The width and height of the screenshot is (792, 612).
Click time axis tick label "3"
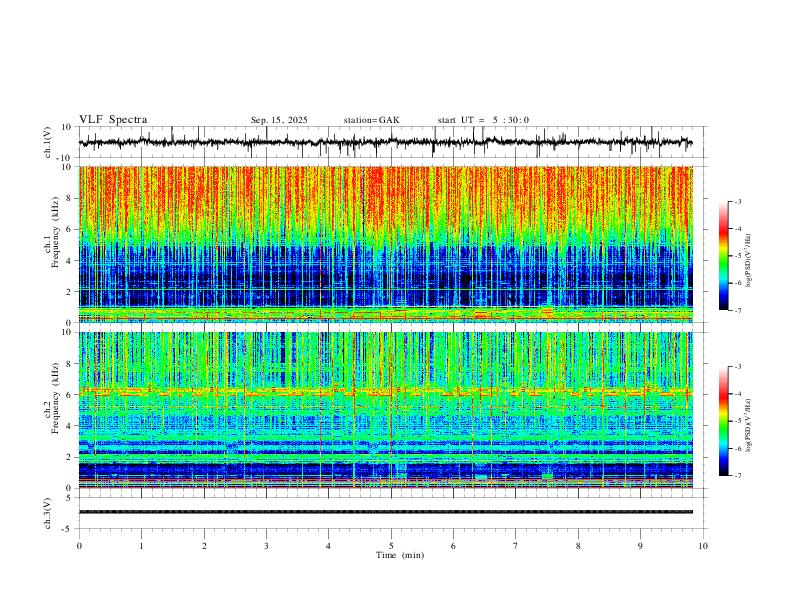tap(266, 546)
